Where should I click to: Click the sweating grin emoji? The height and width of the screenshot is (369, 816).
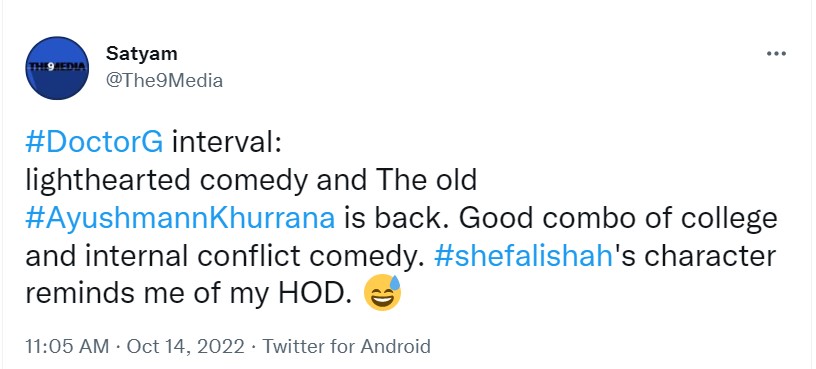click(x=382, y=292)
